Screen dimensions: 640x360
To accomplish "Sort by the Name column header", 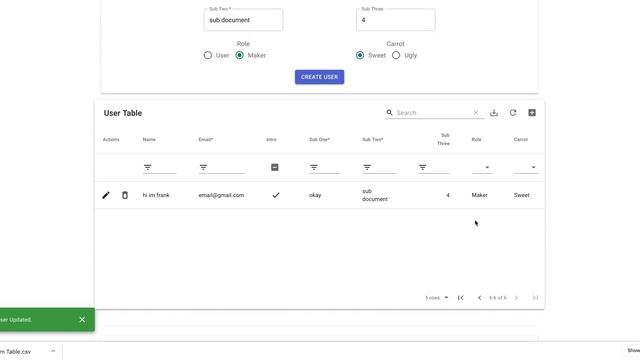I will (149, 140).
